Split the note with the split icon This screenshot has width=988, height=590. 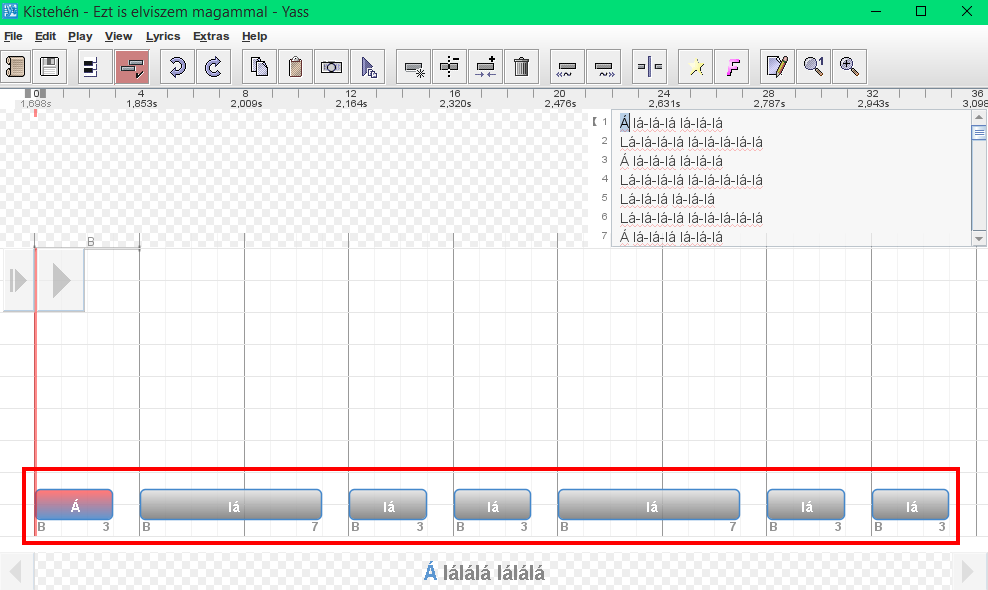(x=449, y=66)
